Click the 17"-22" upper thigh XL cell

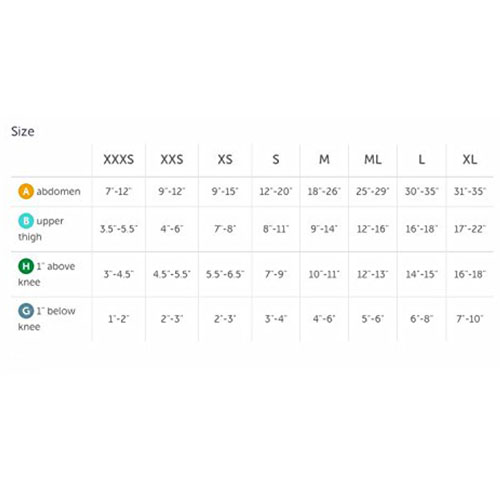pos(470,229)
